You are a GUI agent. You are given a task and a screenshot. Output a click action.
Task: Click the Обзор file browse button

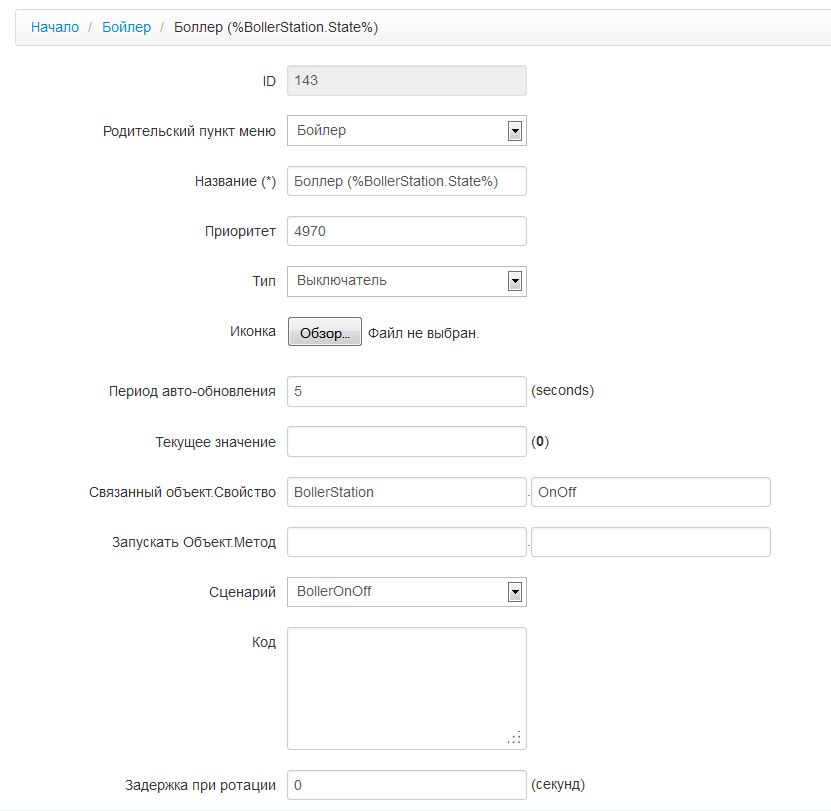tap(324, 333)
